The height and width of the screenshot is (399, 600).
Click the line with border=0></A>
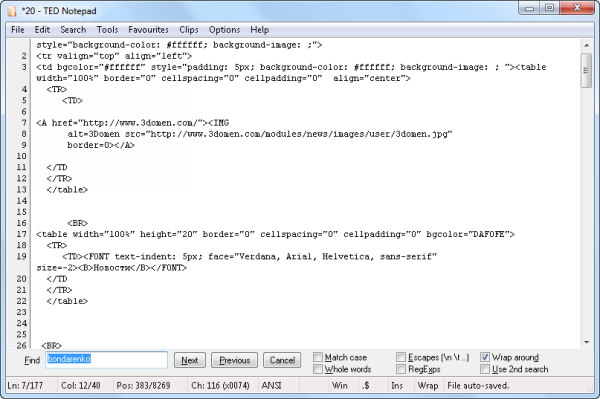point(101,145)
